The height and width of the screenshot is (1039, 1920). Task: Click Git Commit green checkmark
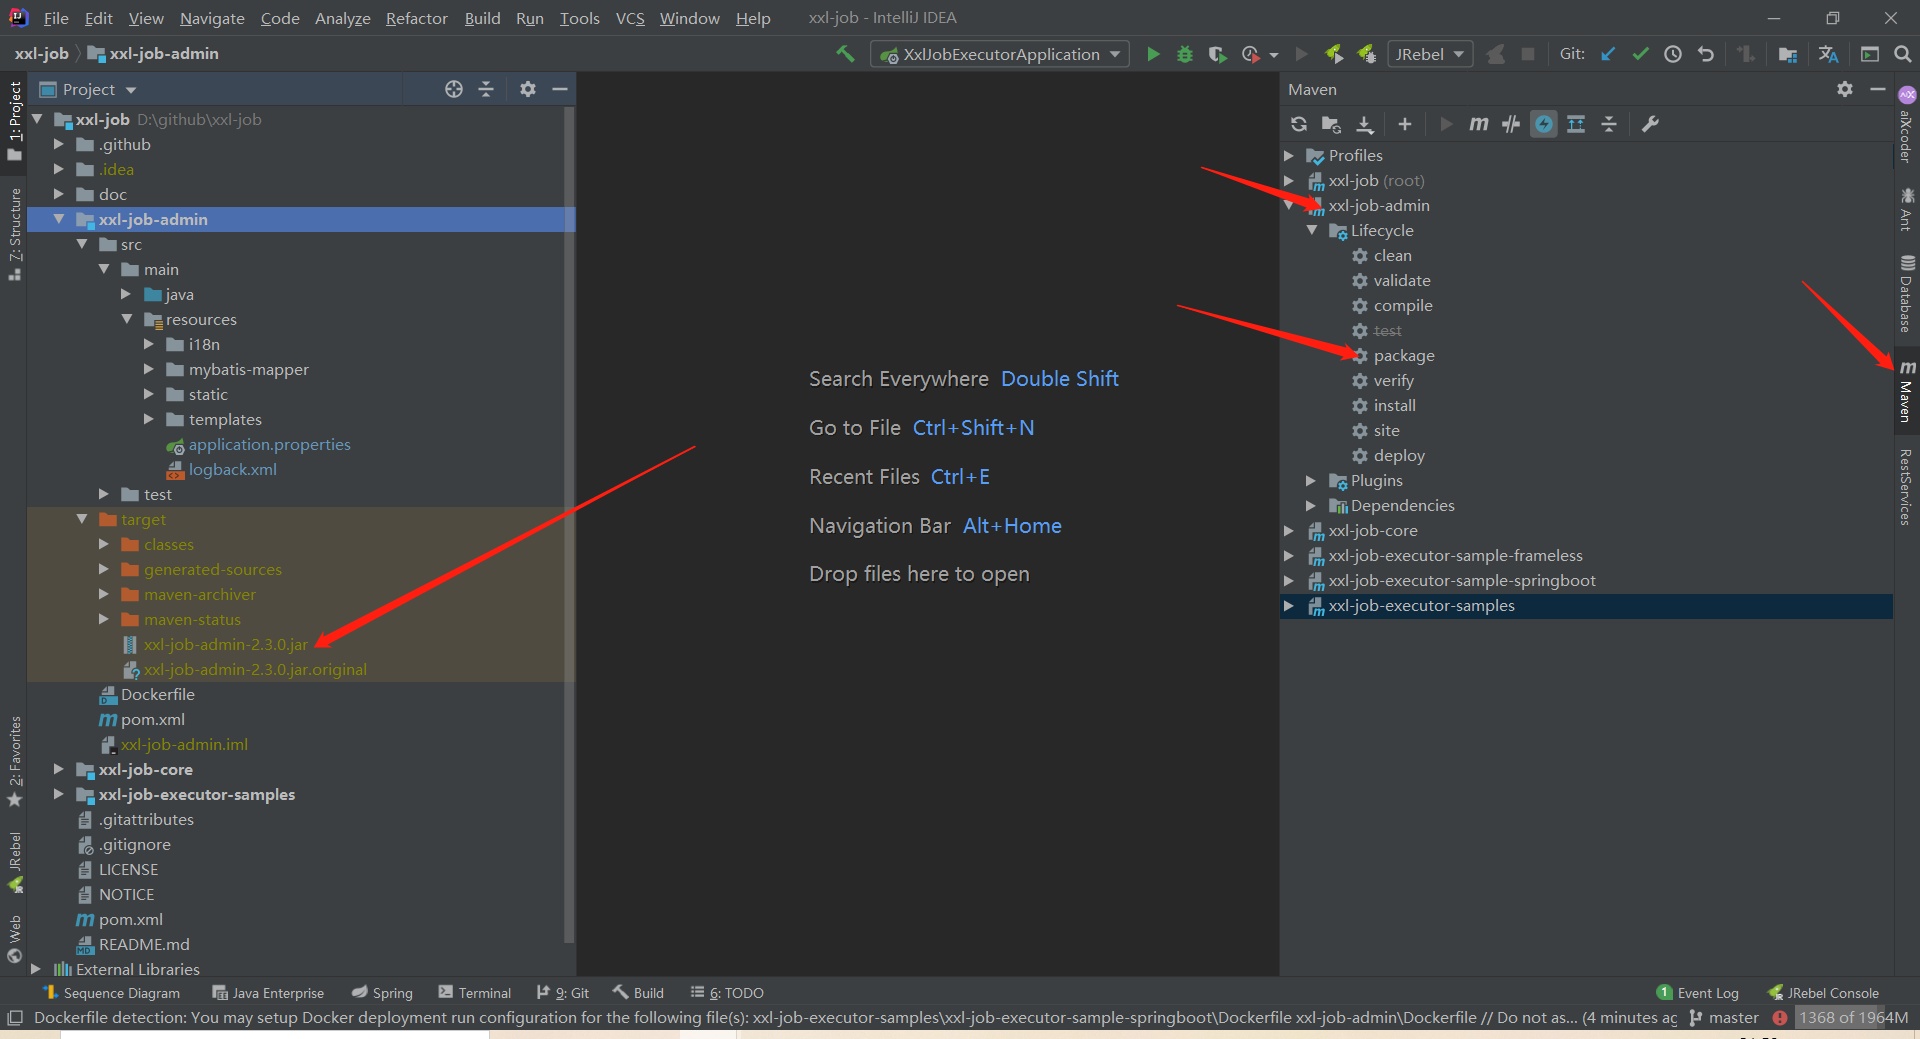pyautogui.click(x=1640, y=54)
